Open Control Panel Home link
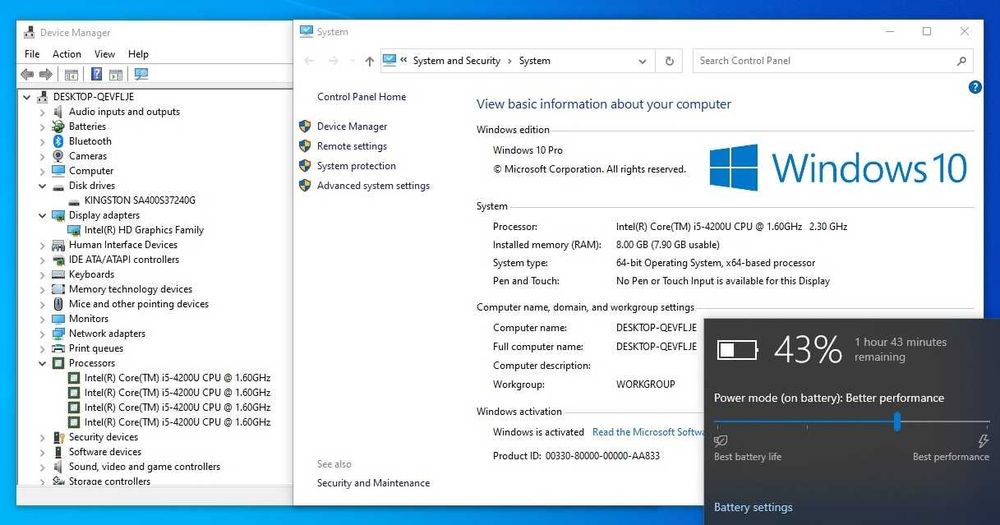Screen dimensions: 1000x525 (362, 97)
